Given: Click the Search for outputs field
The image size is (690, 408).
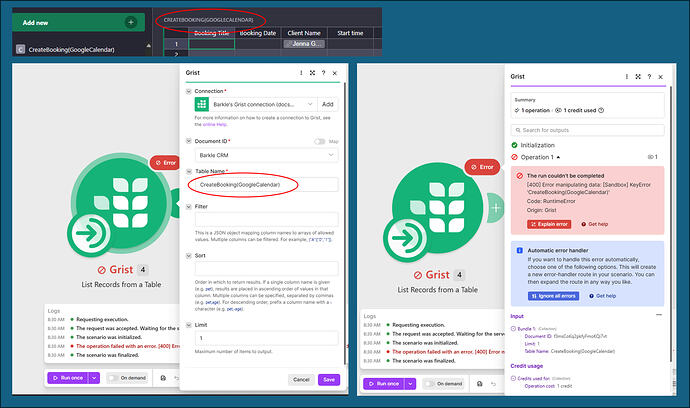Looking at the screenshot, I should pyautogui.click(x=587, y=130).
